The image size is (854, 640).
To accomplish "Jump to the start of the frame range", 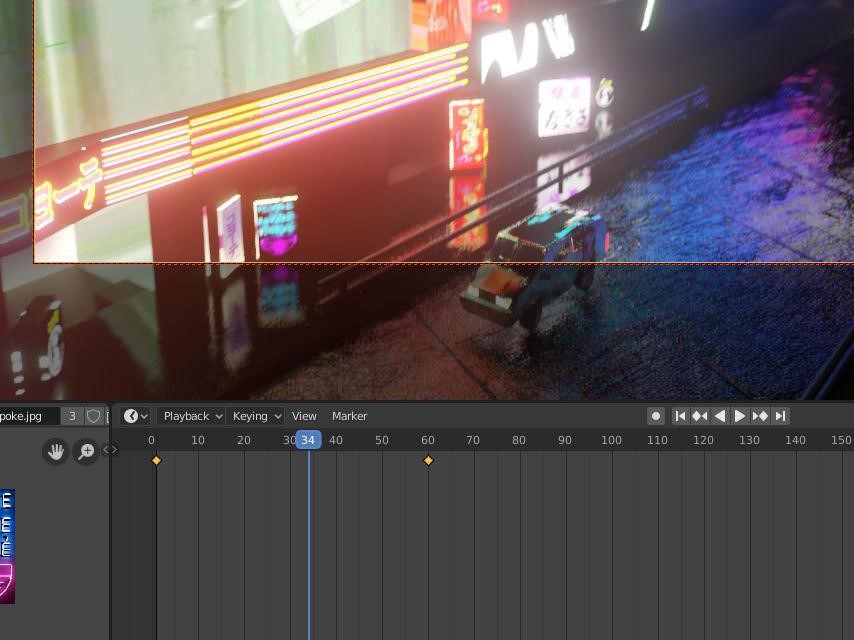I will coord(681,415).
